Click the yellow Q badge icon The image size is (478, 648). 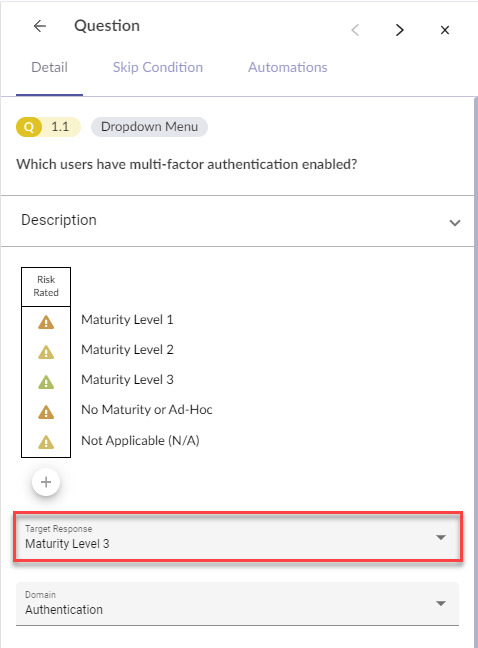29,127
